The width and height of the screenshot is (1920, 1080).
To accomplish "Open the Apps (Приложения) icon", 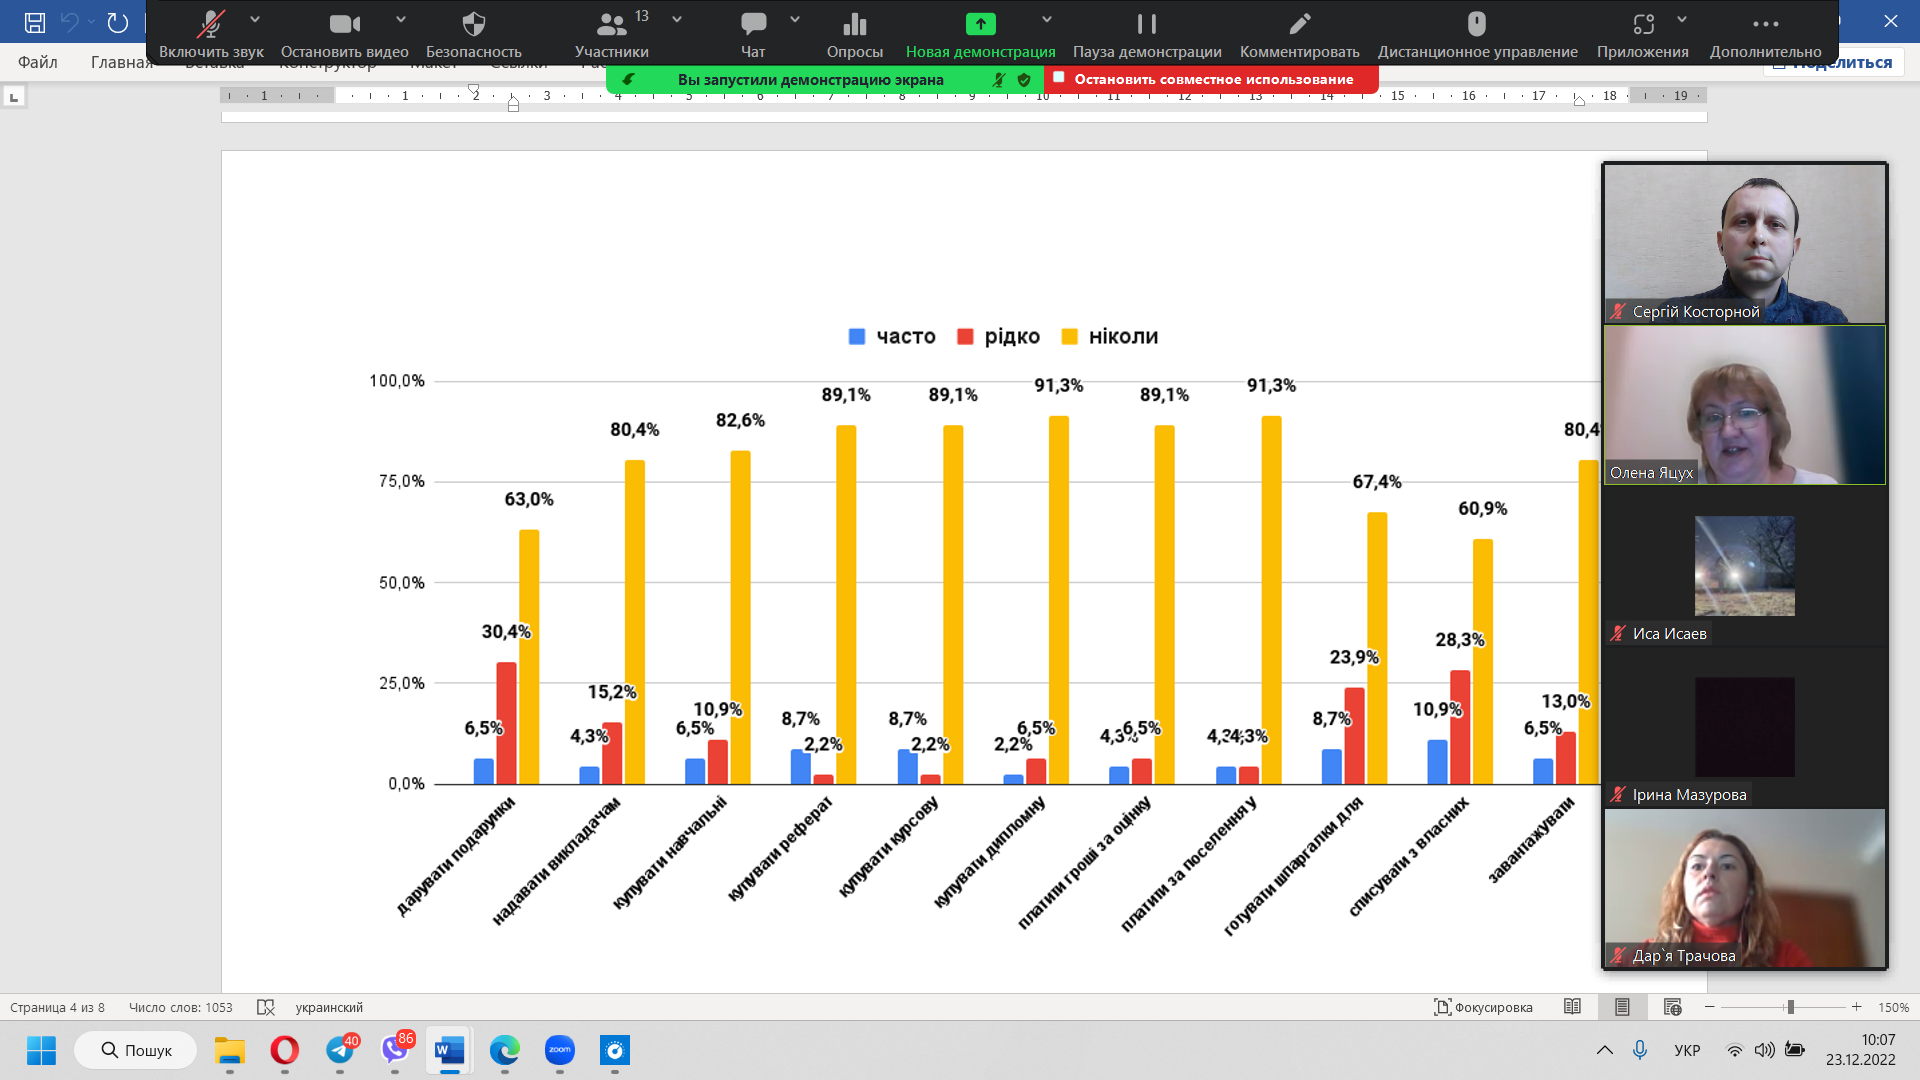I will [1643, 24].
